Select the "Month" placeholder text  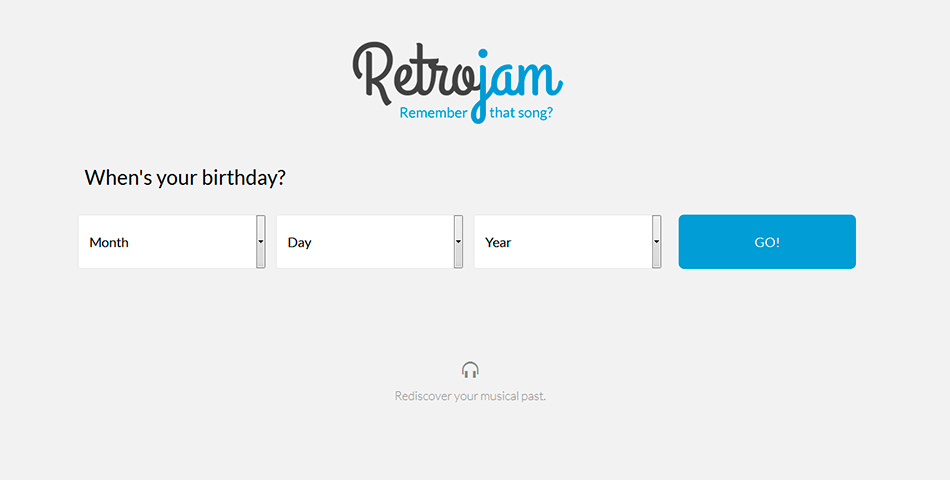pos(109,242)
